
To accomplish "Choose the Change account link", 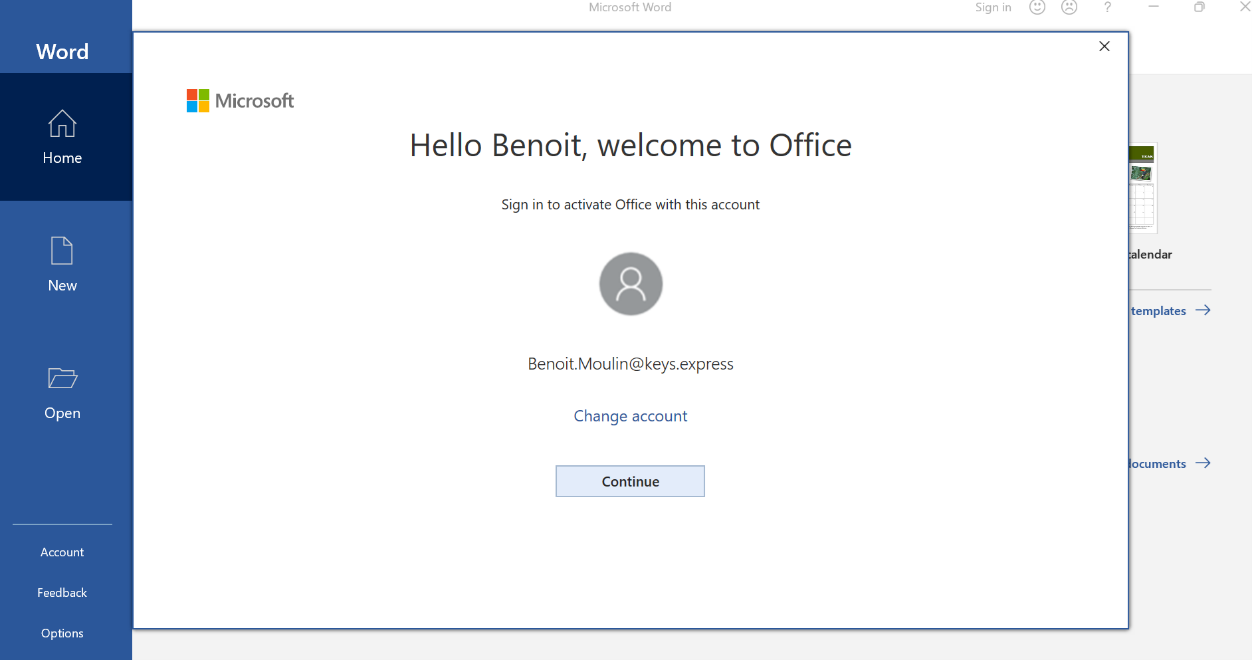I will 630,416.
